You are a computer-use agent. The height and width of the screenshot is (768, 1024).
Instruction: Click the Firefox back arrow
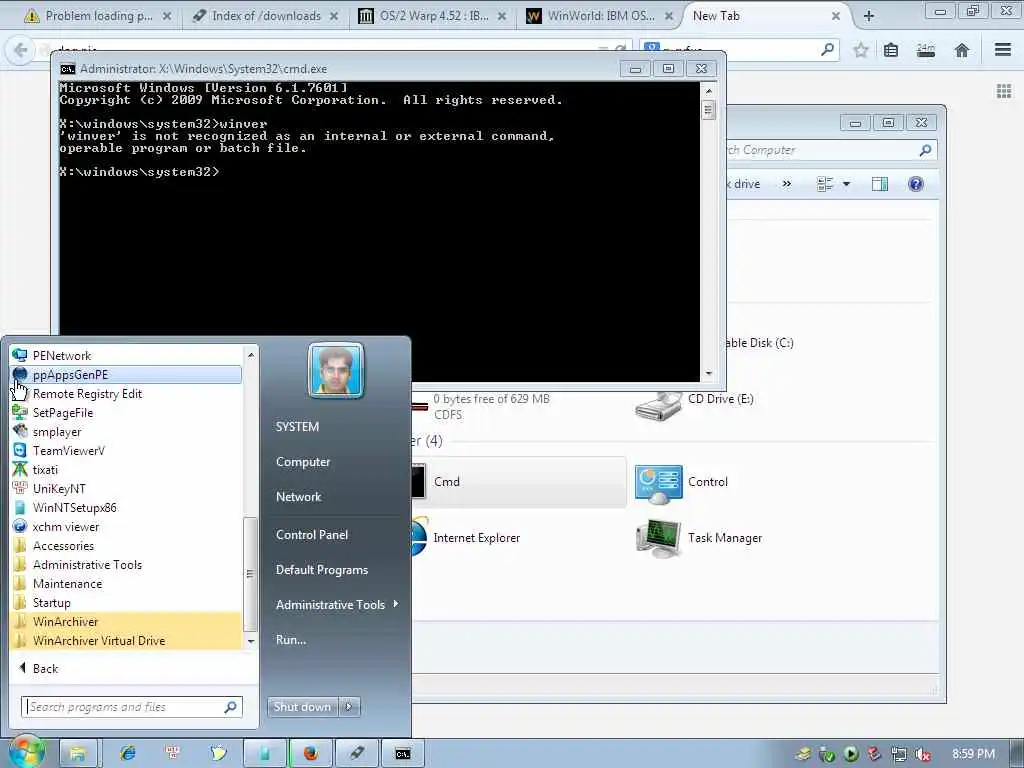click(x=20, y=50)
